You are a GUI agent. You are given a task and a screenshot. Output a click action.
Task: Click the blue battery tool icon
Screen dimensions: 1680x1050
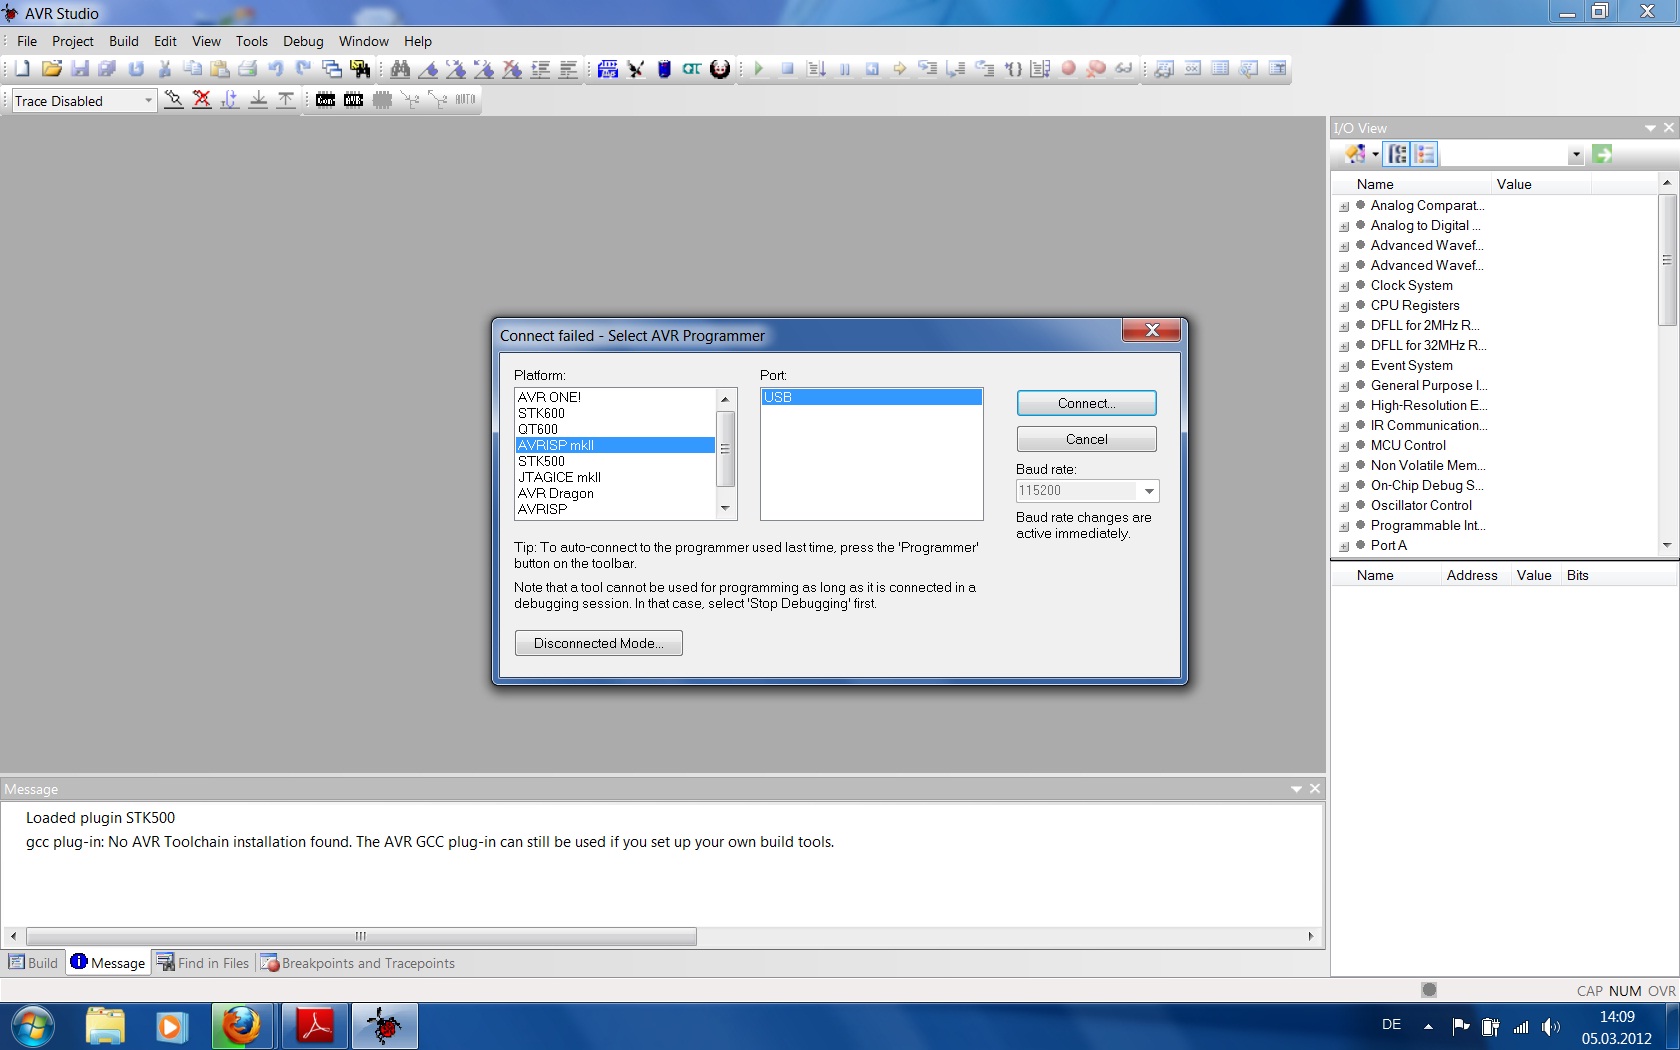[664, 69]
